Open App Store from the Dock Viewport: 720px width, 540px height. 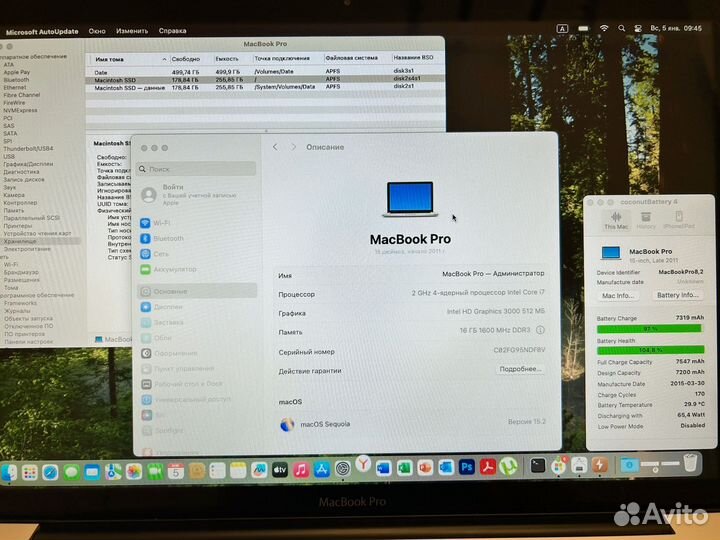[x=322, y=469]
